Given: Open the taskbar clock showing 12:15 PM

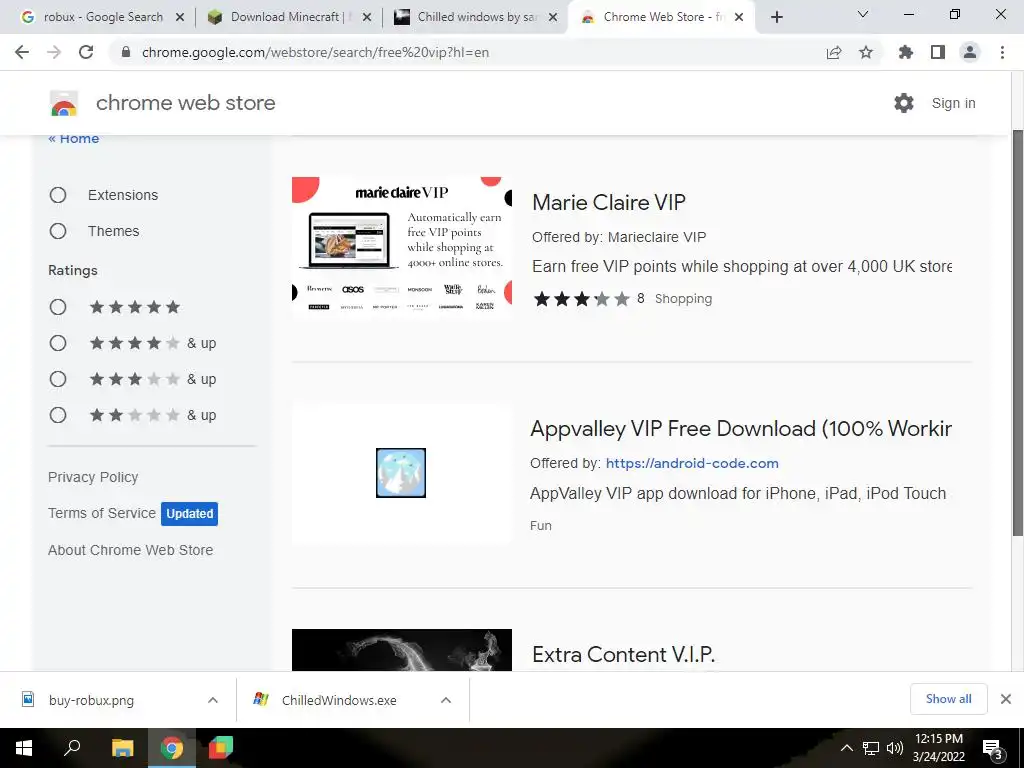Looking at the screenshot, I should click(x=938, y=748).
